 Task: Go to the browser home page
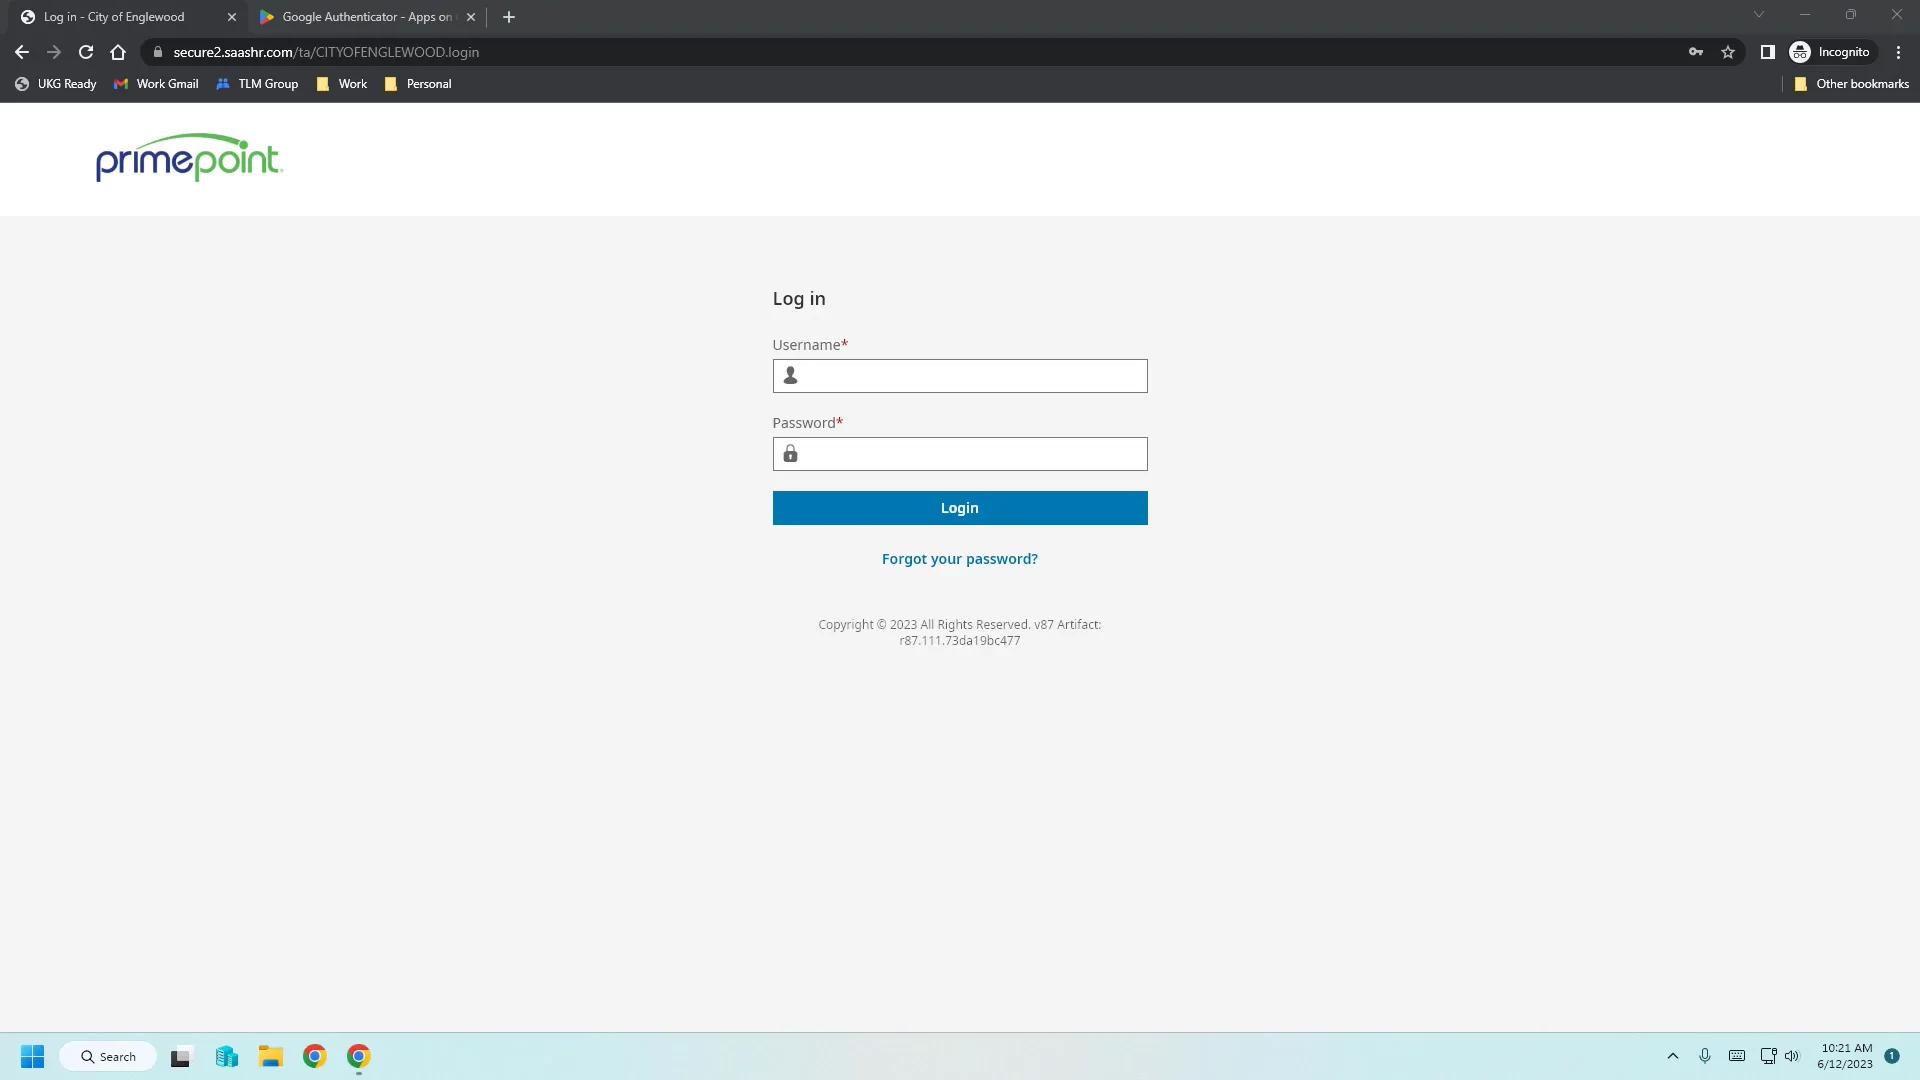click(118, 52)
